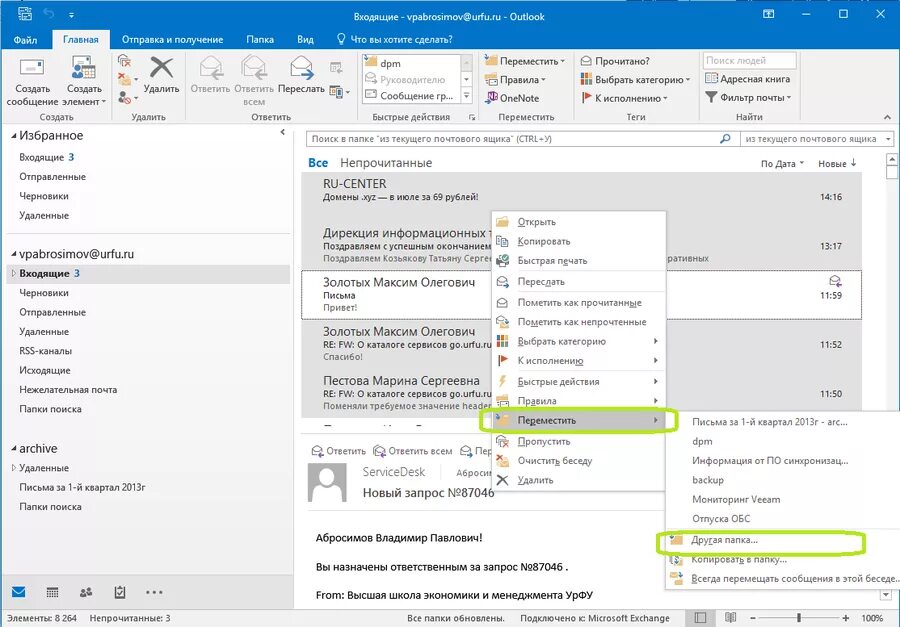Open the File tab
Screen dimensions: 900x627
coord(25,40)
